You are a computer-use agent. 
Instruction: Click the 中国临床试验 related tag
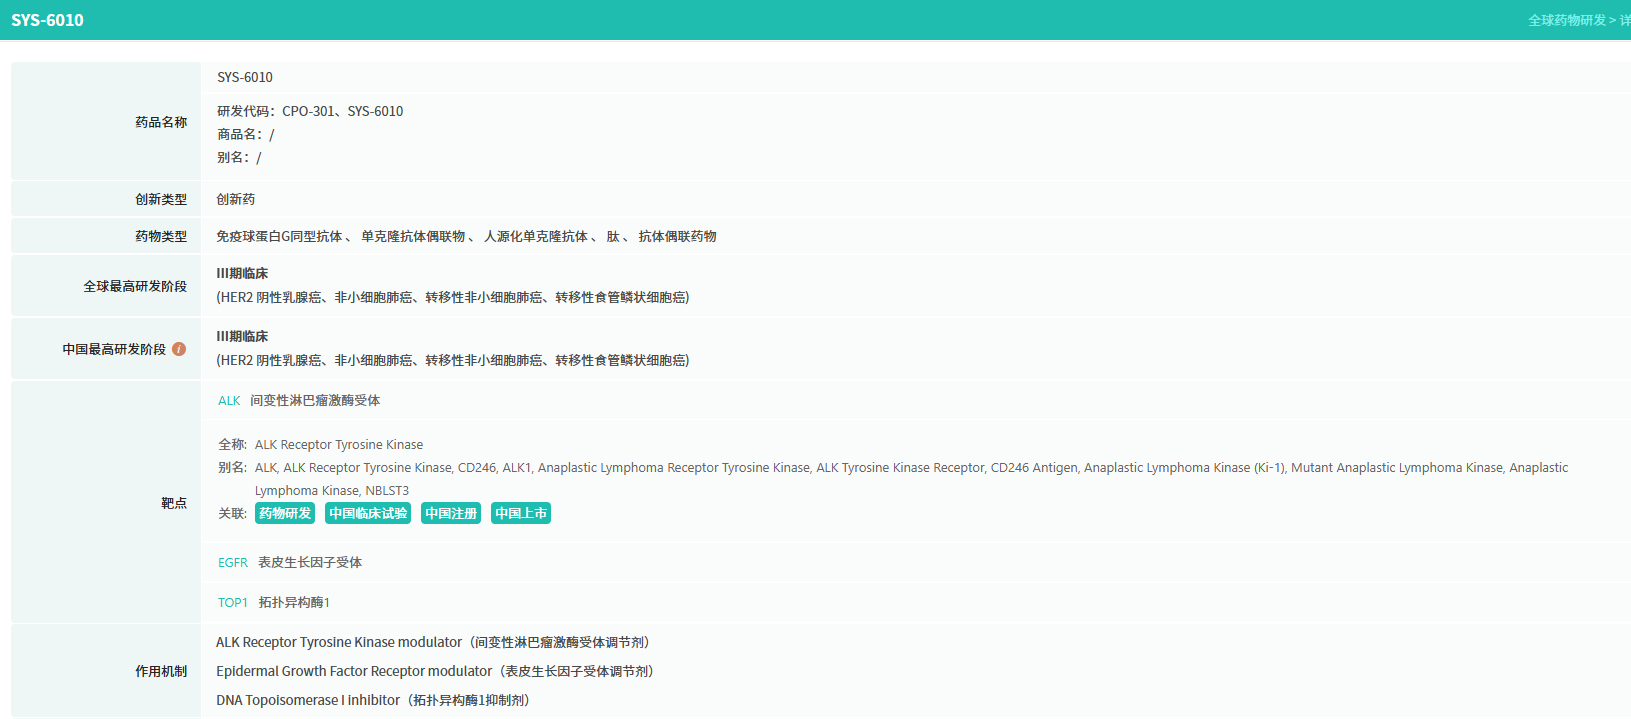[x=368, y=513]
